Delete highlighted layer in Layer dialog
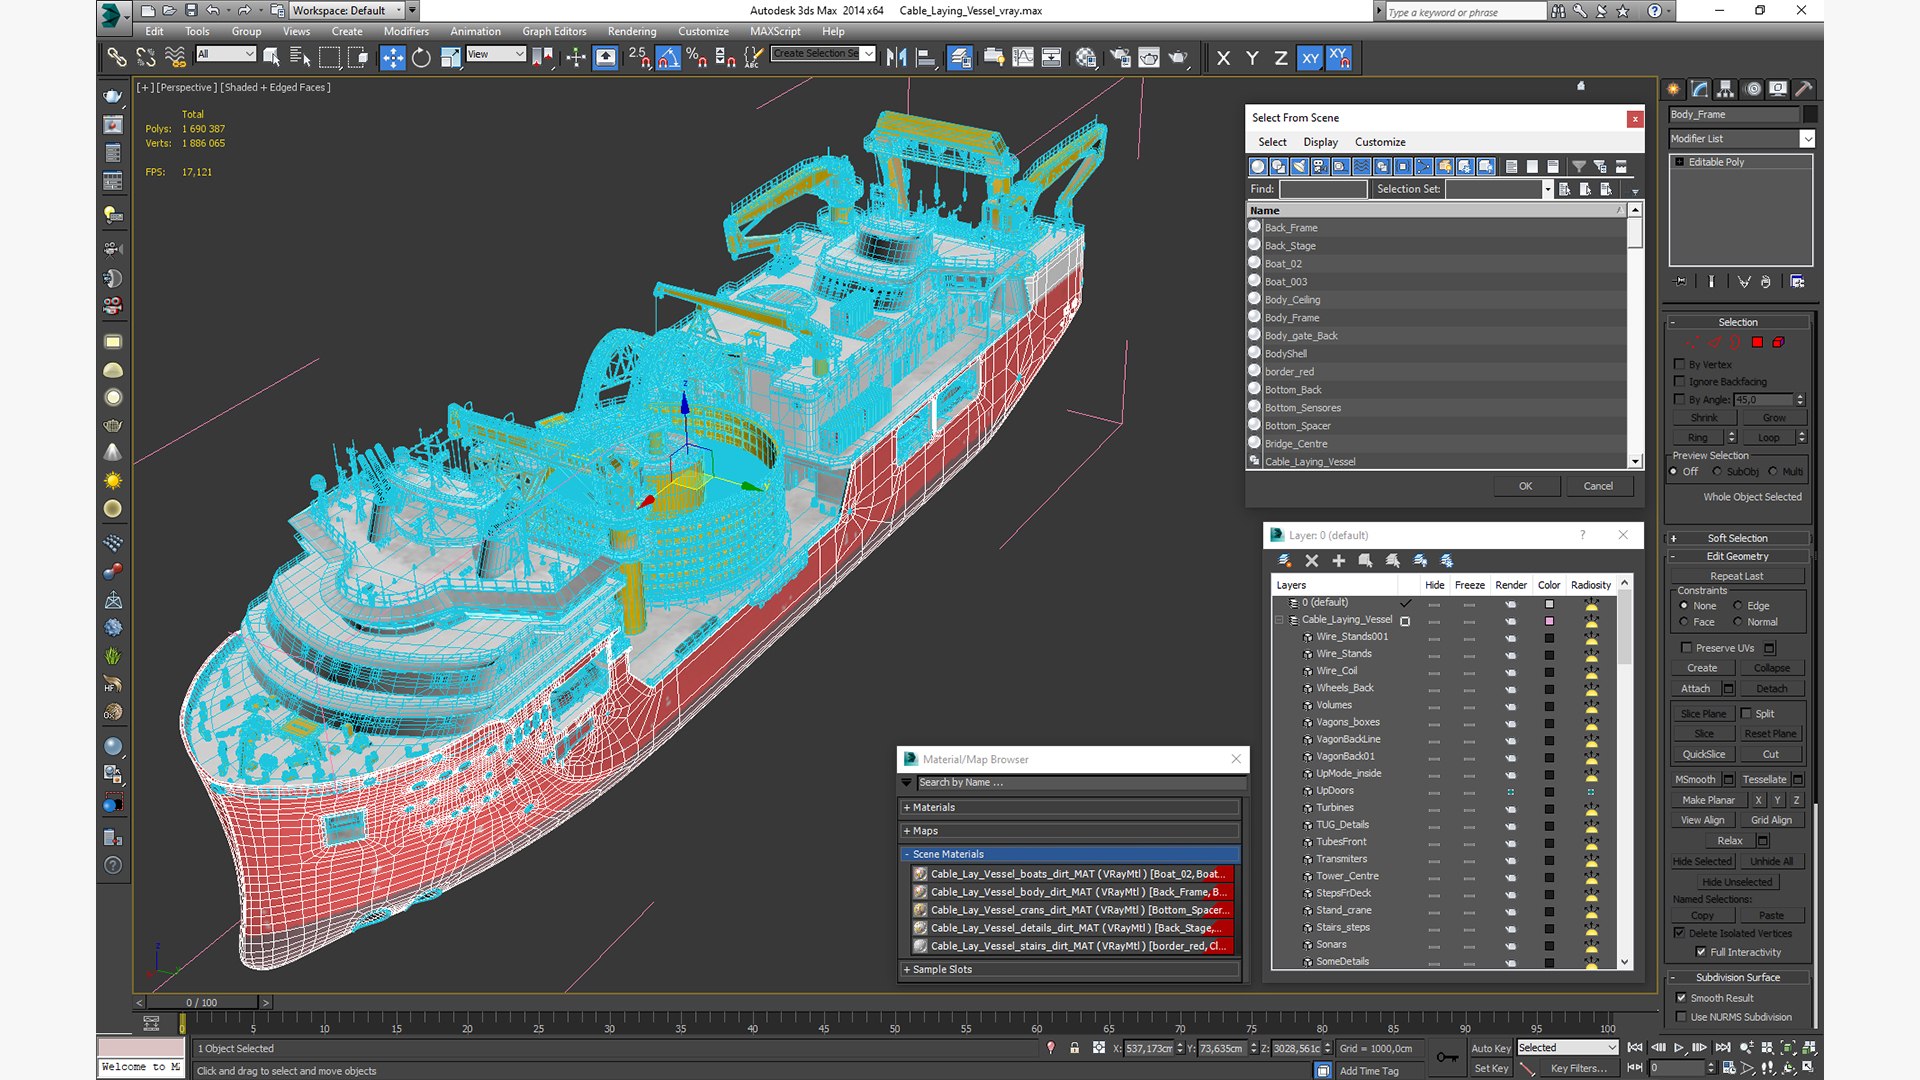Image resolution: width=1920 pixels, height=1080 pixels. pos(1312,561)
